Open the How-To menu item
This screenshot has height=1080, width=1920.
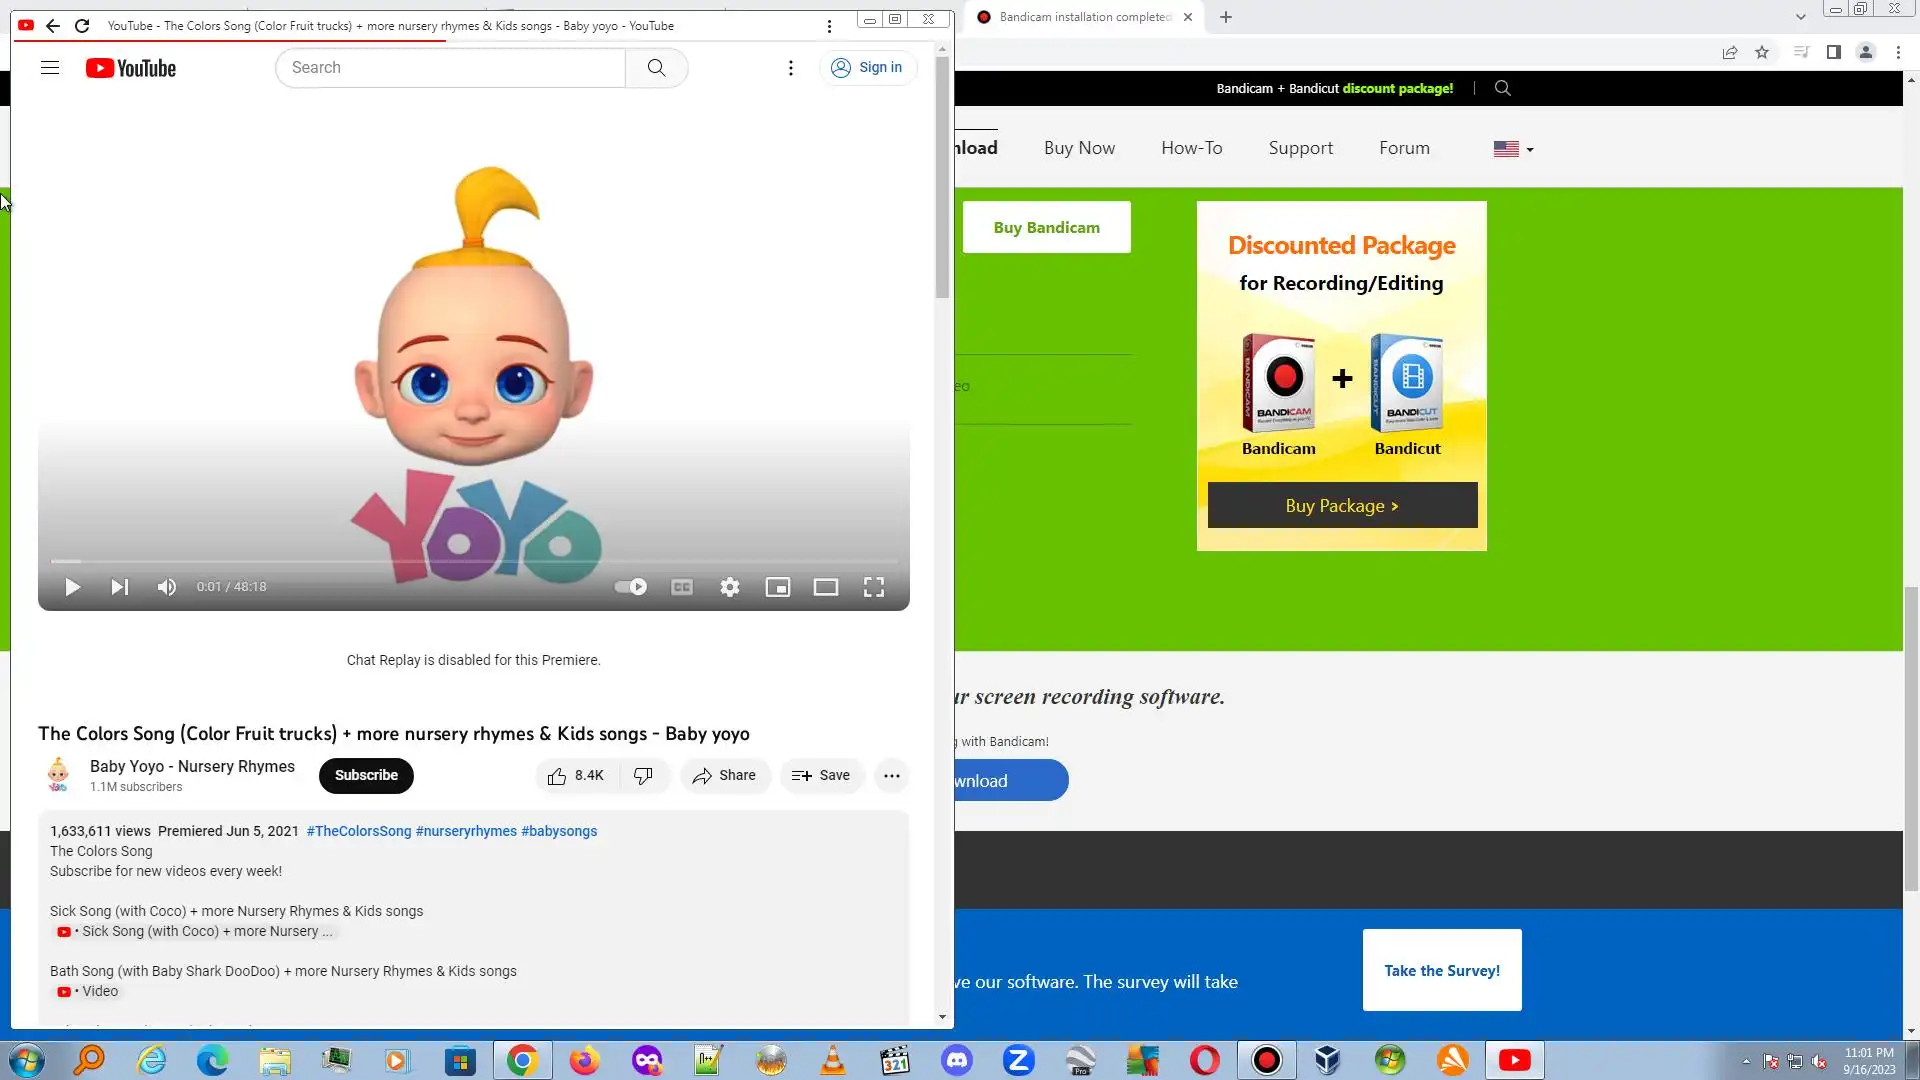[x=1191, y=148]
